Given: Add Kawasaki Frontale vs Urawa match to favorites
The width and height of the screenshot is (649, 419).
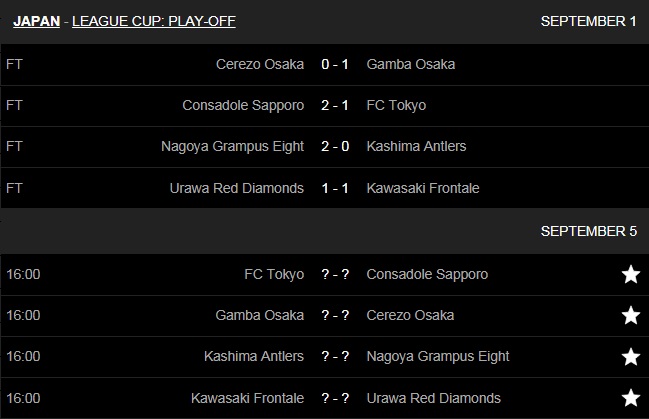Looking at the screenshot, I should point(630,397).
